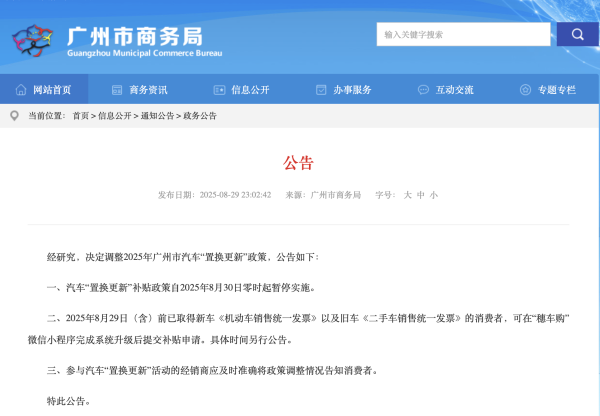Go to 首页 in the breadcrumb

[80, 116]
